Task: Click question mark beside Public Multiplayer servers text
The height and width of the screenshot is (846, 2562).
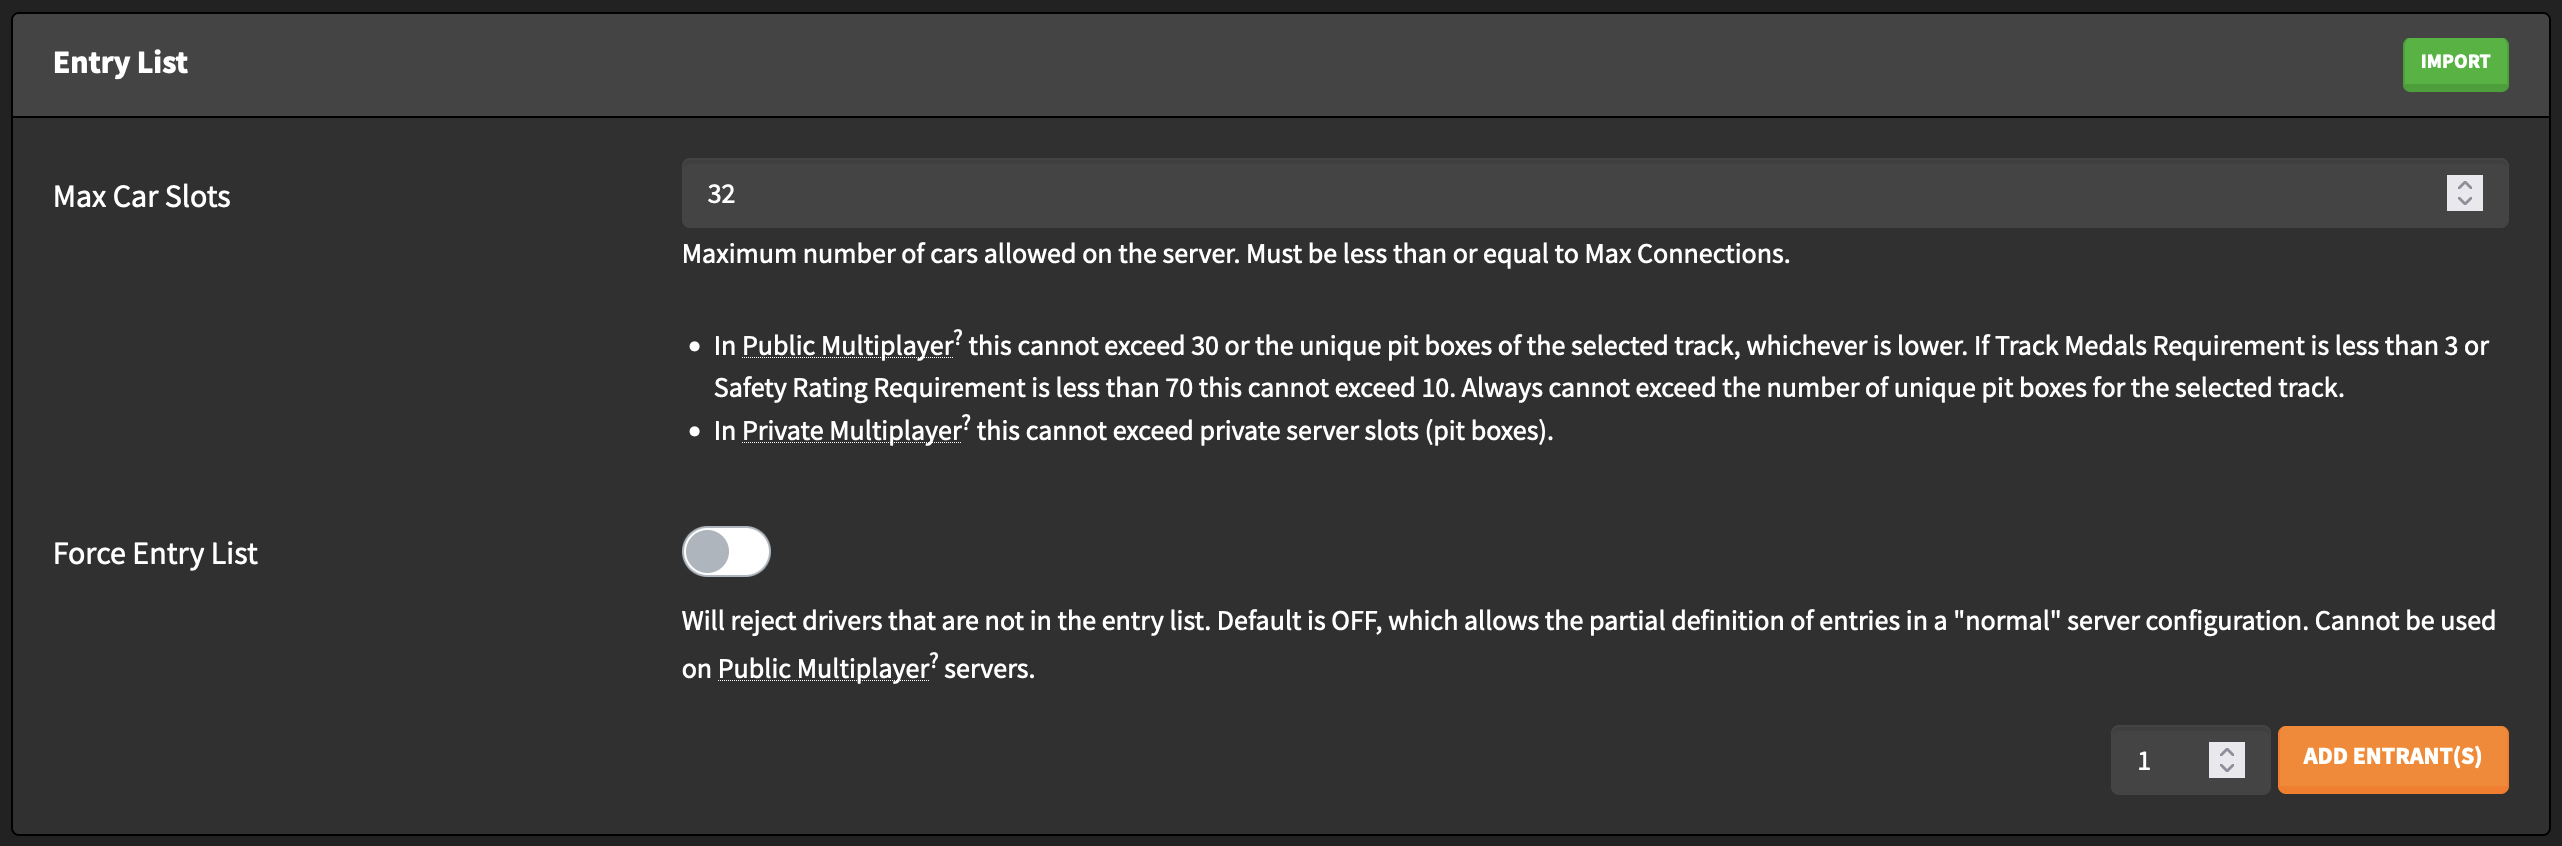Action: (934, 659)
